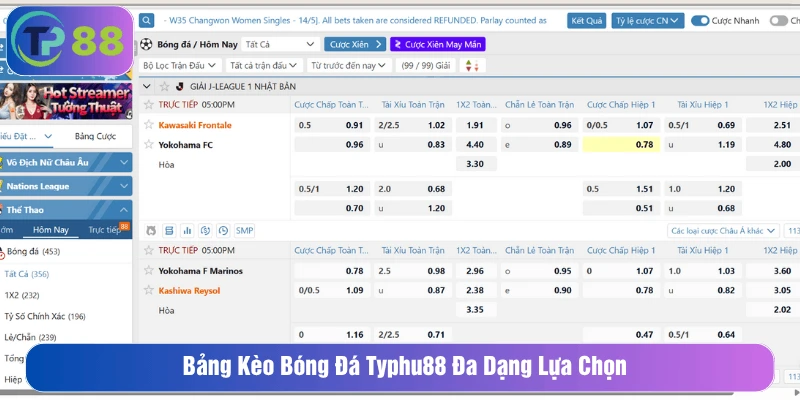800x400 pixels.
Task: Click Kawasaki Frontale handicap odds 0.91
Action: click(x=333, y=125)
